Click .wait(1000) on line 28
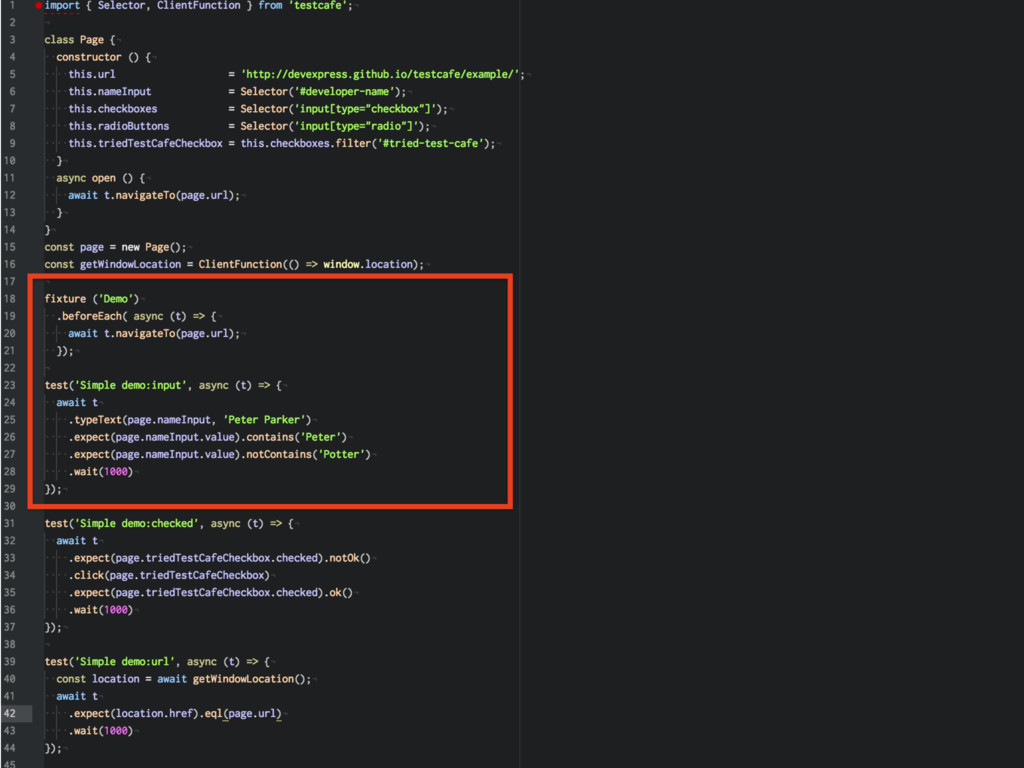Screen dimensions: 1024x768 [x=101, y=472]
